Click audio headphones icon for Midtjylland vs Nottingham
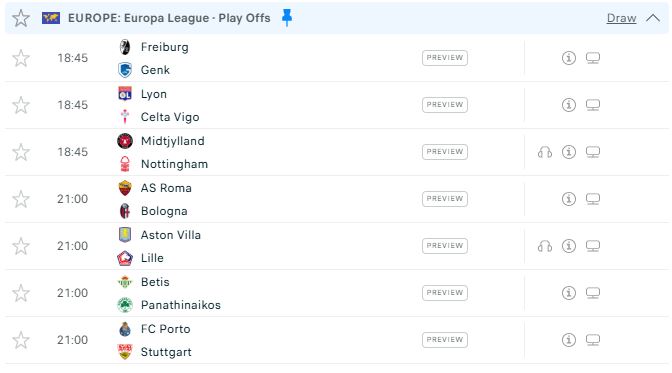 (x=545, y=152)
